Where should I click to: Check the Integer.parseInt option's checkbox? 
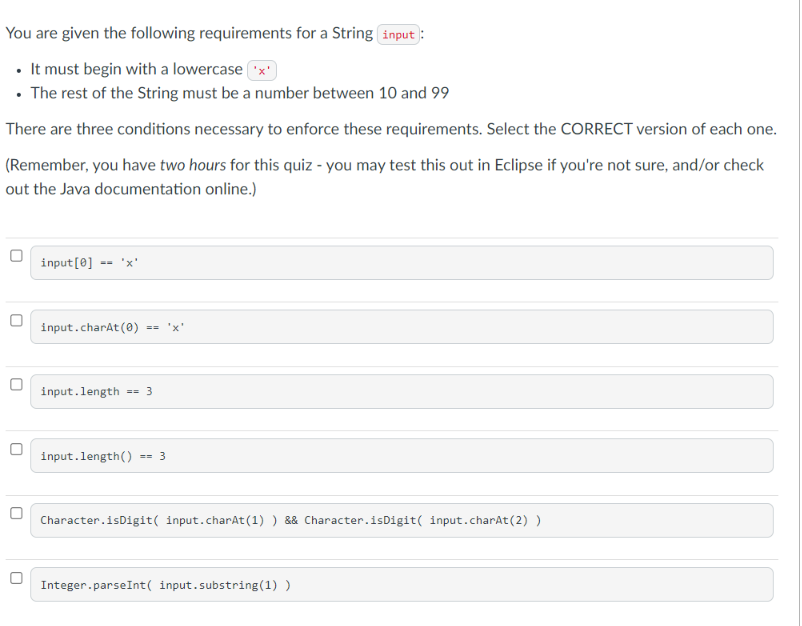click(x=15, y=577)
